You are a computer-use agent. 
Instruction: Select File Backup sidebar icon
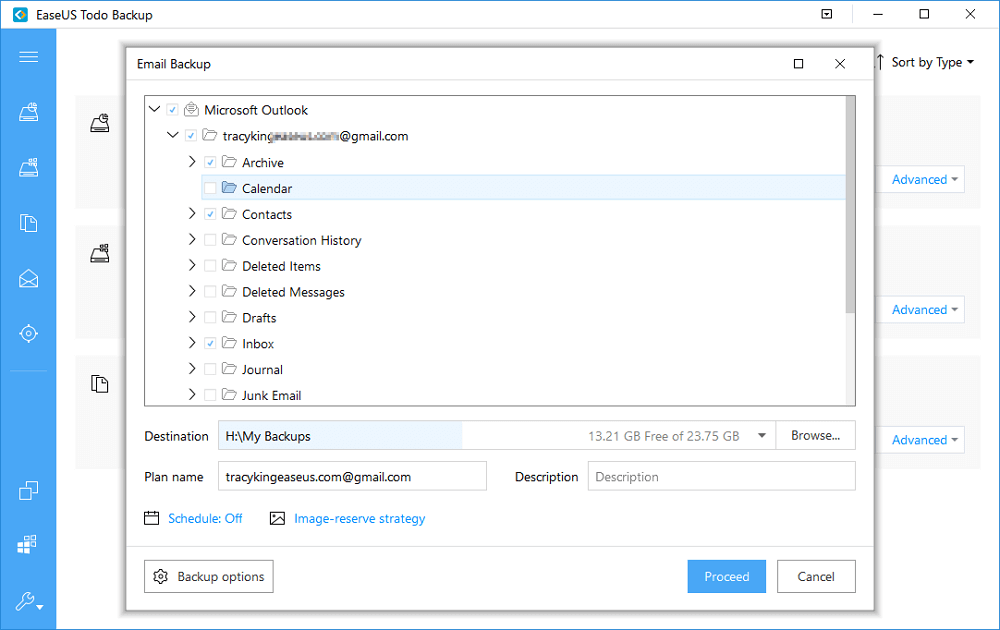[x=28, y=223]
